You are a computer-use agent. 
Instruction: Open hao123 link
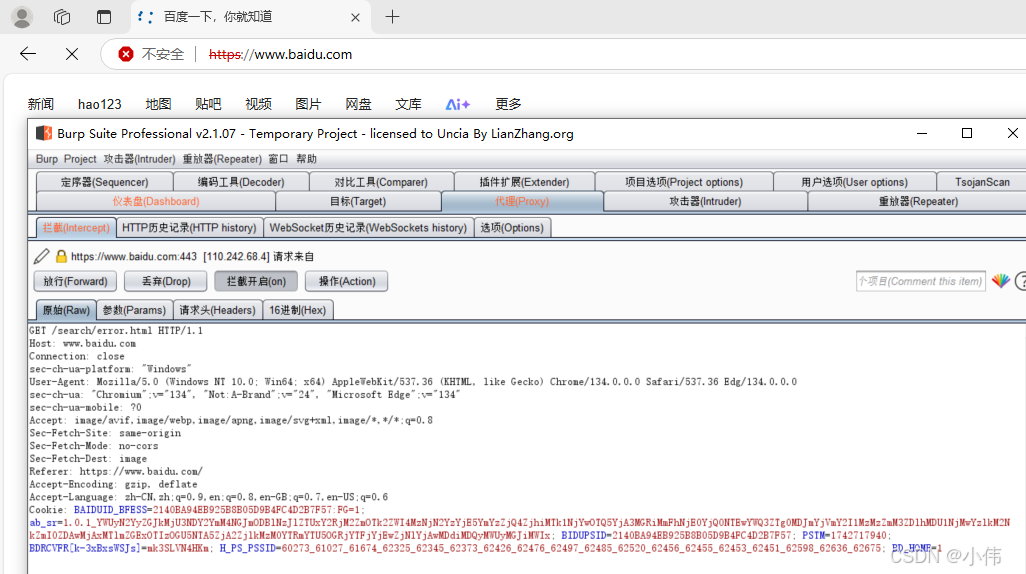pos(99,104)
